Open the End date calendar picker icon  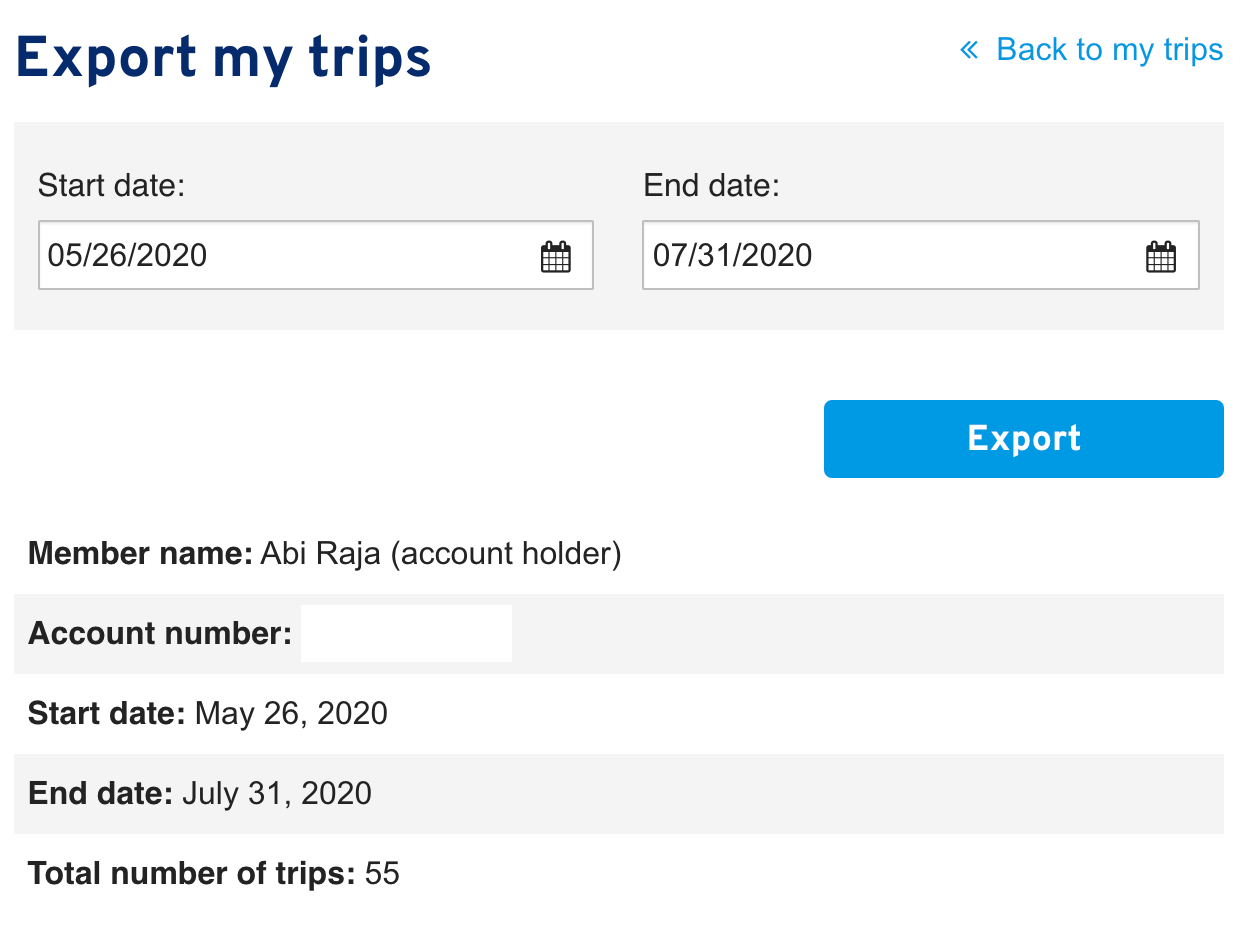point(1160,257)
